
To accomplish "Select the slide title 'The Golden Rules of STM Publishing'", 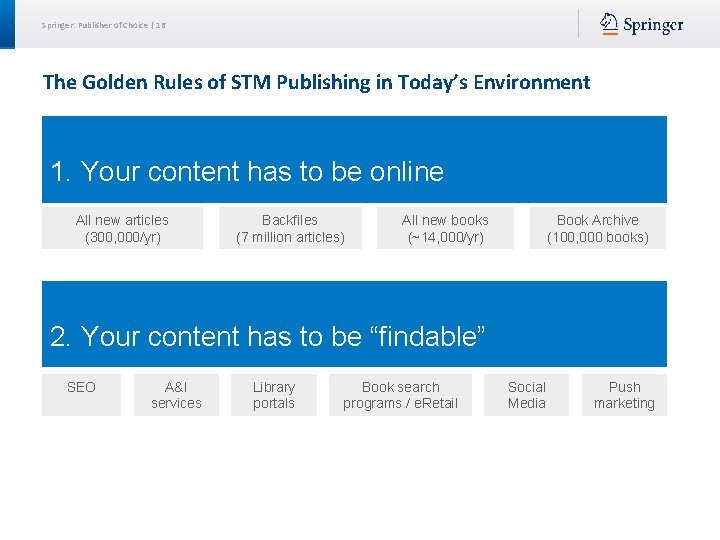I will pyautogui.click(x=316, y=82).
